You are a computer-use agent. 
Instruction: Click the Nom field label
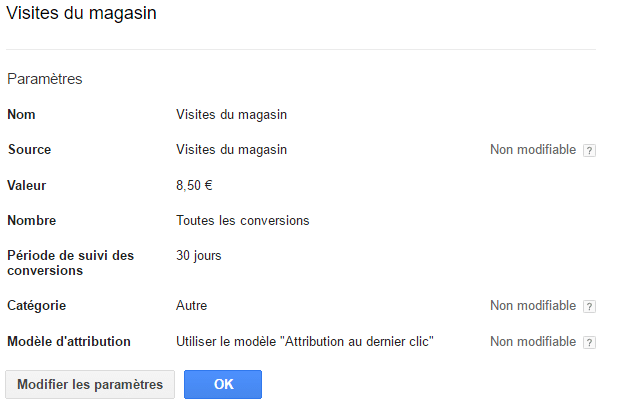coord(21,115)
